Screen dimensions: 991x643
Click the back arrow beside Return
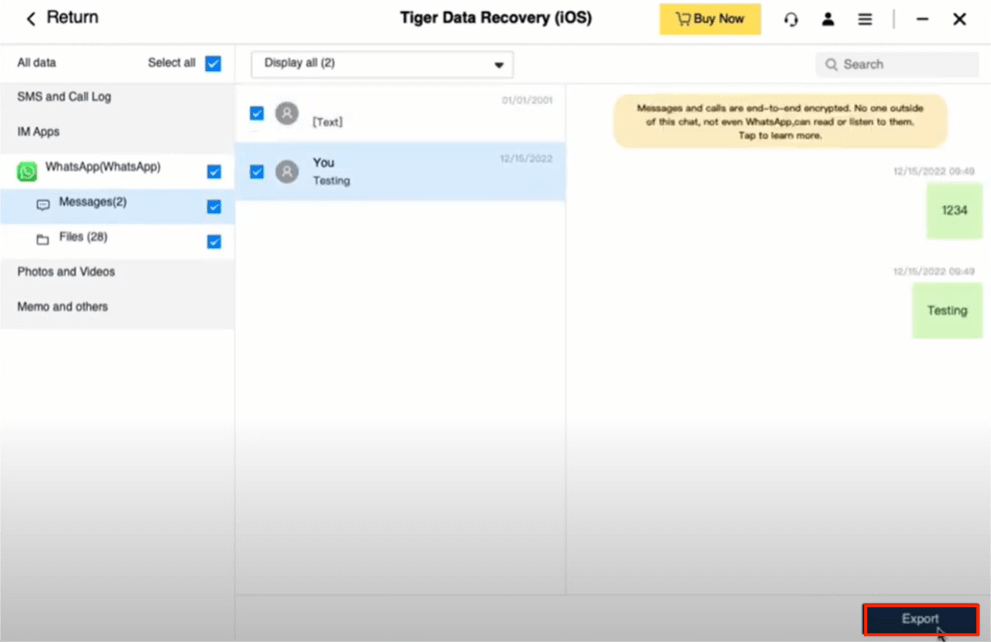pos(31,19)
